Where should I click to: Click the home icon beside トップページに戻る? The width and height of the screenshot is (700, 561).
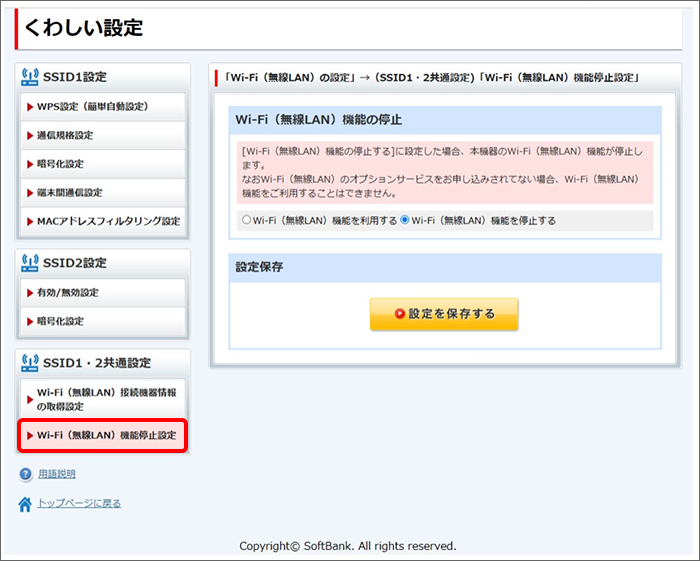point(25,504)
